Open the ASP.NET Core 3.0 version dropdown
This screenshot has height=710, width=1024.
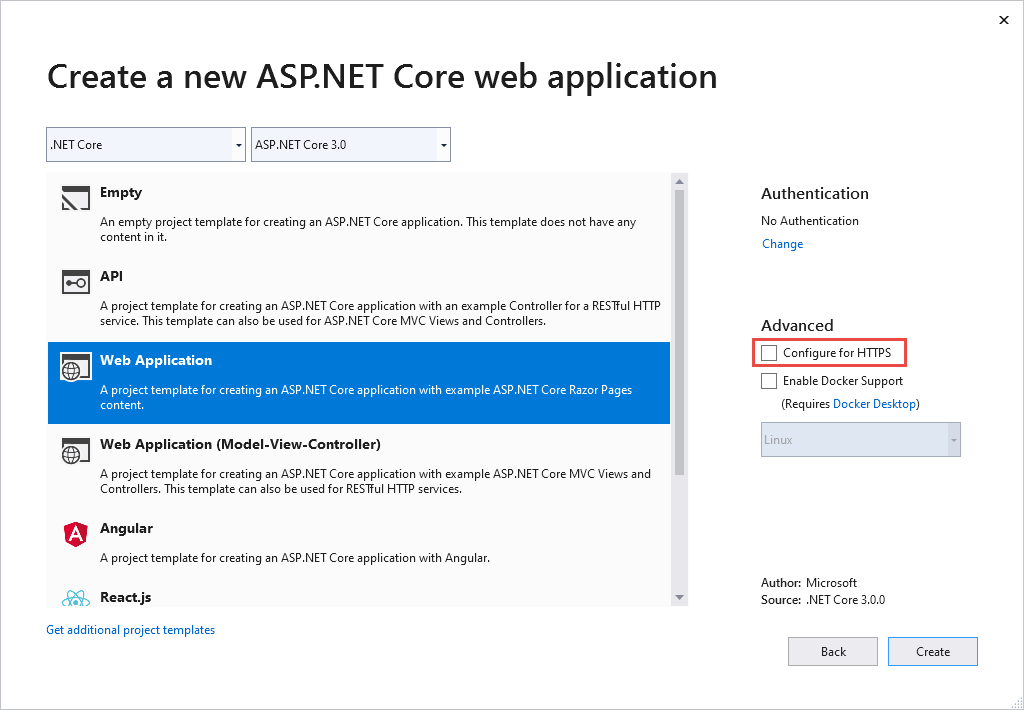pos(351,144)
